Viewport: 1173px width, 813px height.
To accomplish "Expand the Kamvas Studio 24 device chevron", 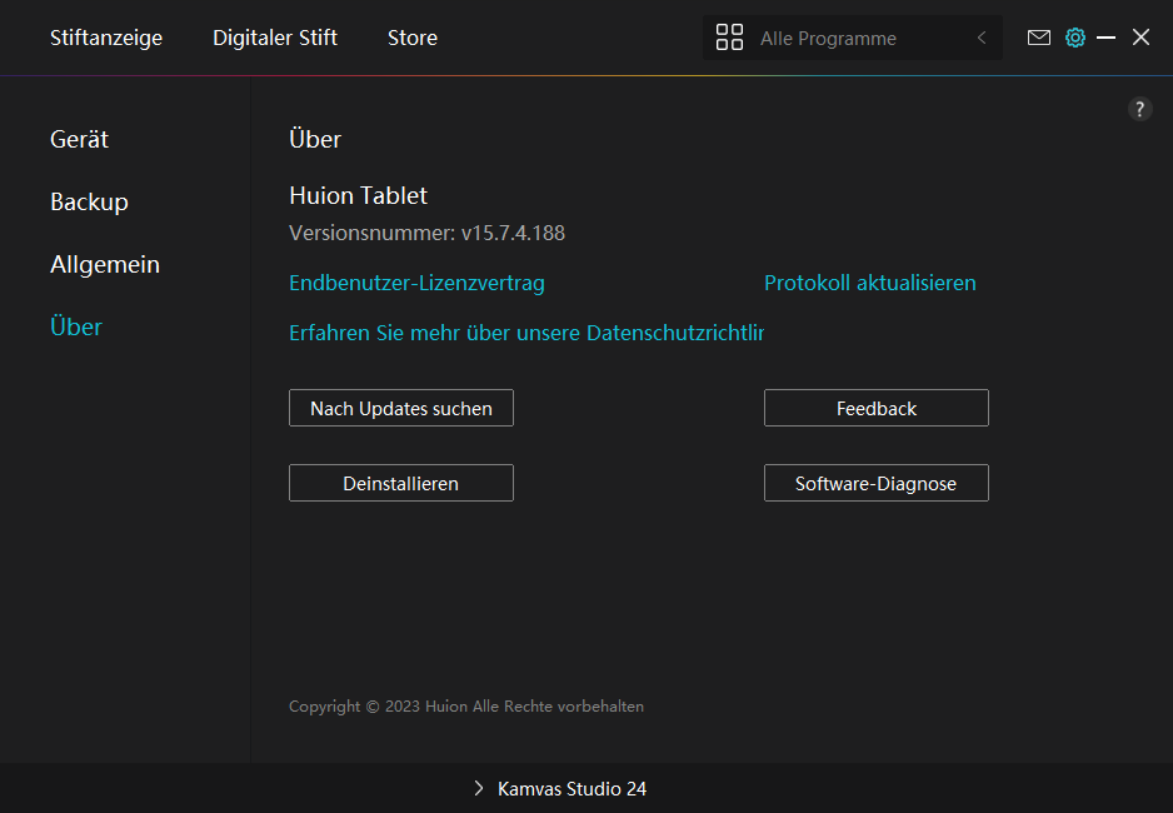I will coord(479,789).
